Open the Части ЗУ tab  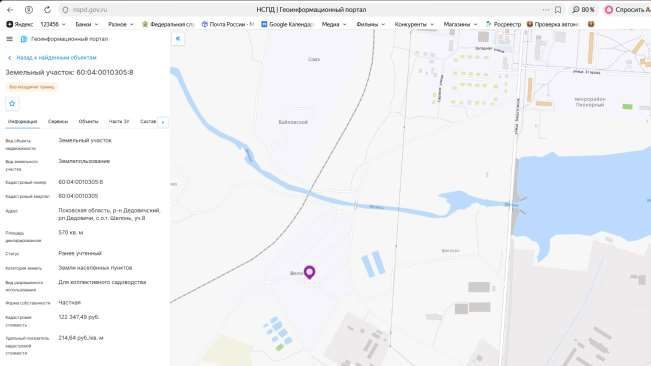[x=119, y=122]
